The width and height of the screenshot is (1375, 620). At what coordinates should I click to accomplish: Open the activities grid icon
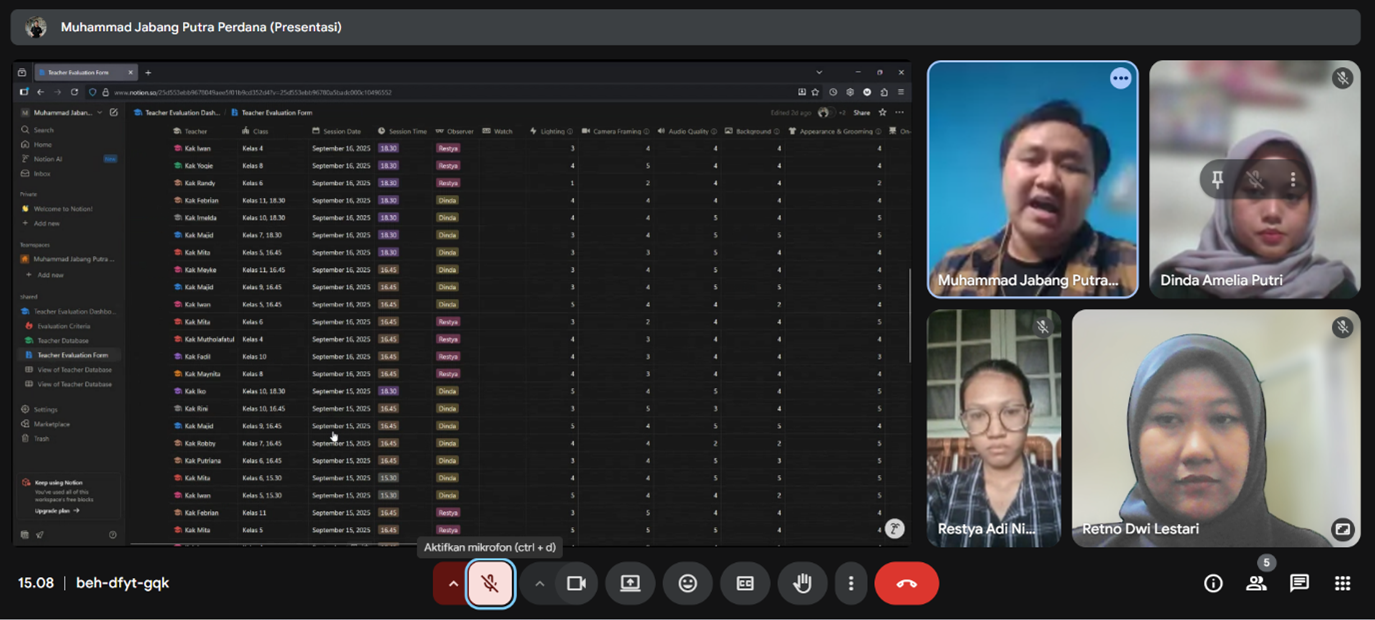(1342, 584)
